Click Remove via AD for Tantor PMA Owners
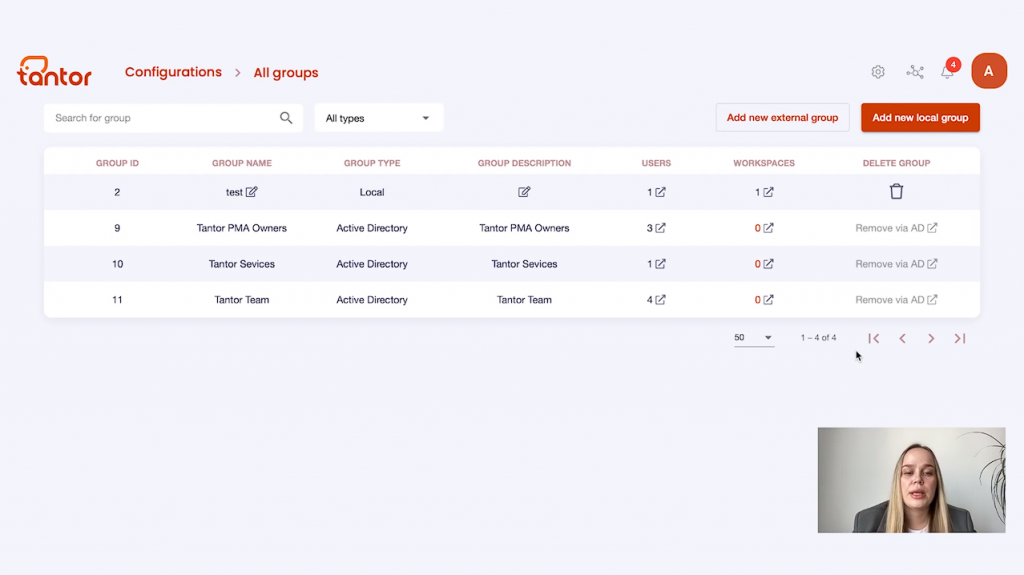The height and width of the screenshot is (575, 1024). 896,228
